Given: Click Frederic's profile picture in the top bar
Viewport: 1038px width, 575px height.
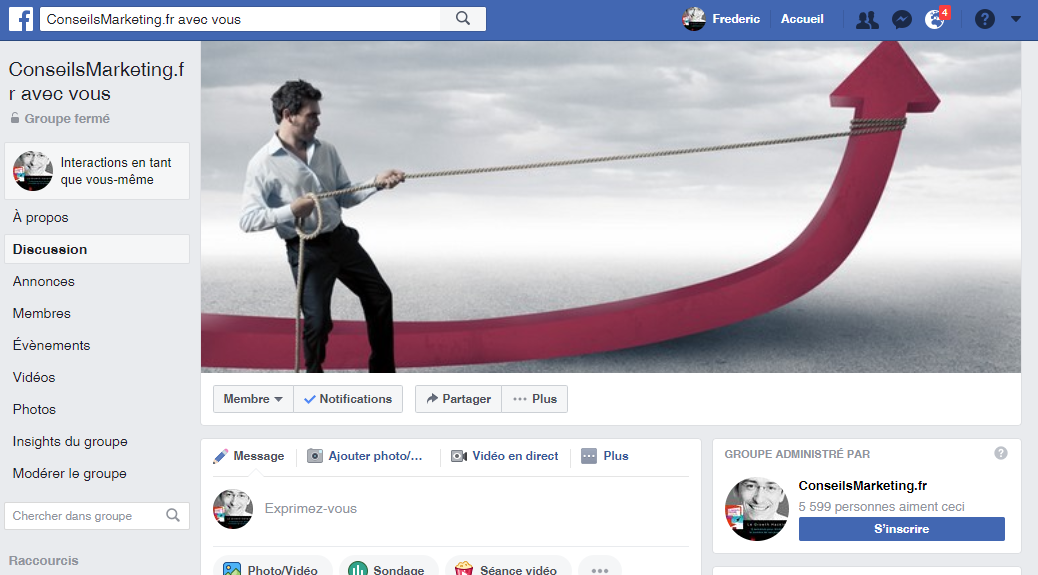Looking at the screenshot, I should [694, 19].
